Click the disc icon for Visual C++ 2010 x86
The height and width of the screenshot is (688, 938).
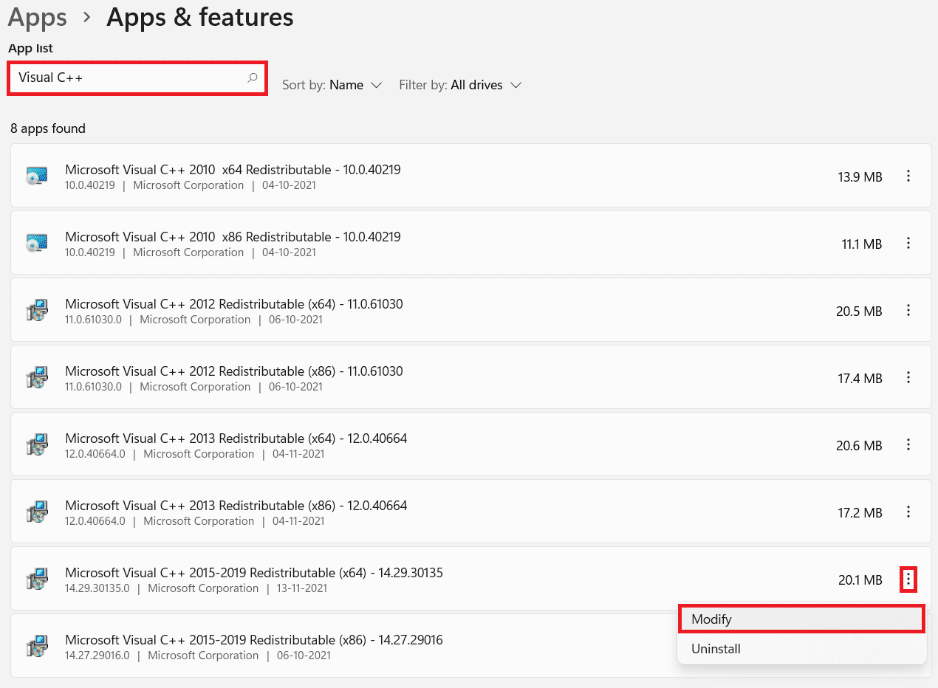tap(37, 243)
